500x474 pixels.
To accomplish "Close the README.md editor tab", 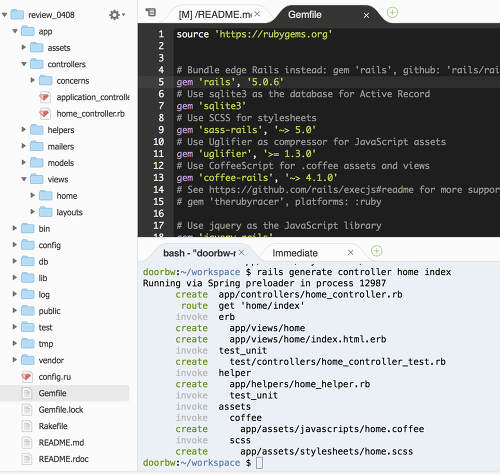I will click(x=257, y=14).
